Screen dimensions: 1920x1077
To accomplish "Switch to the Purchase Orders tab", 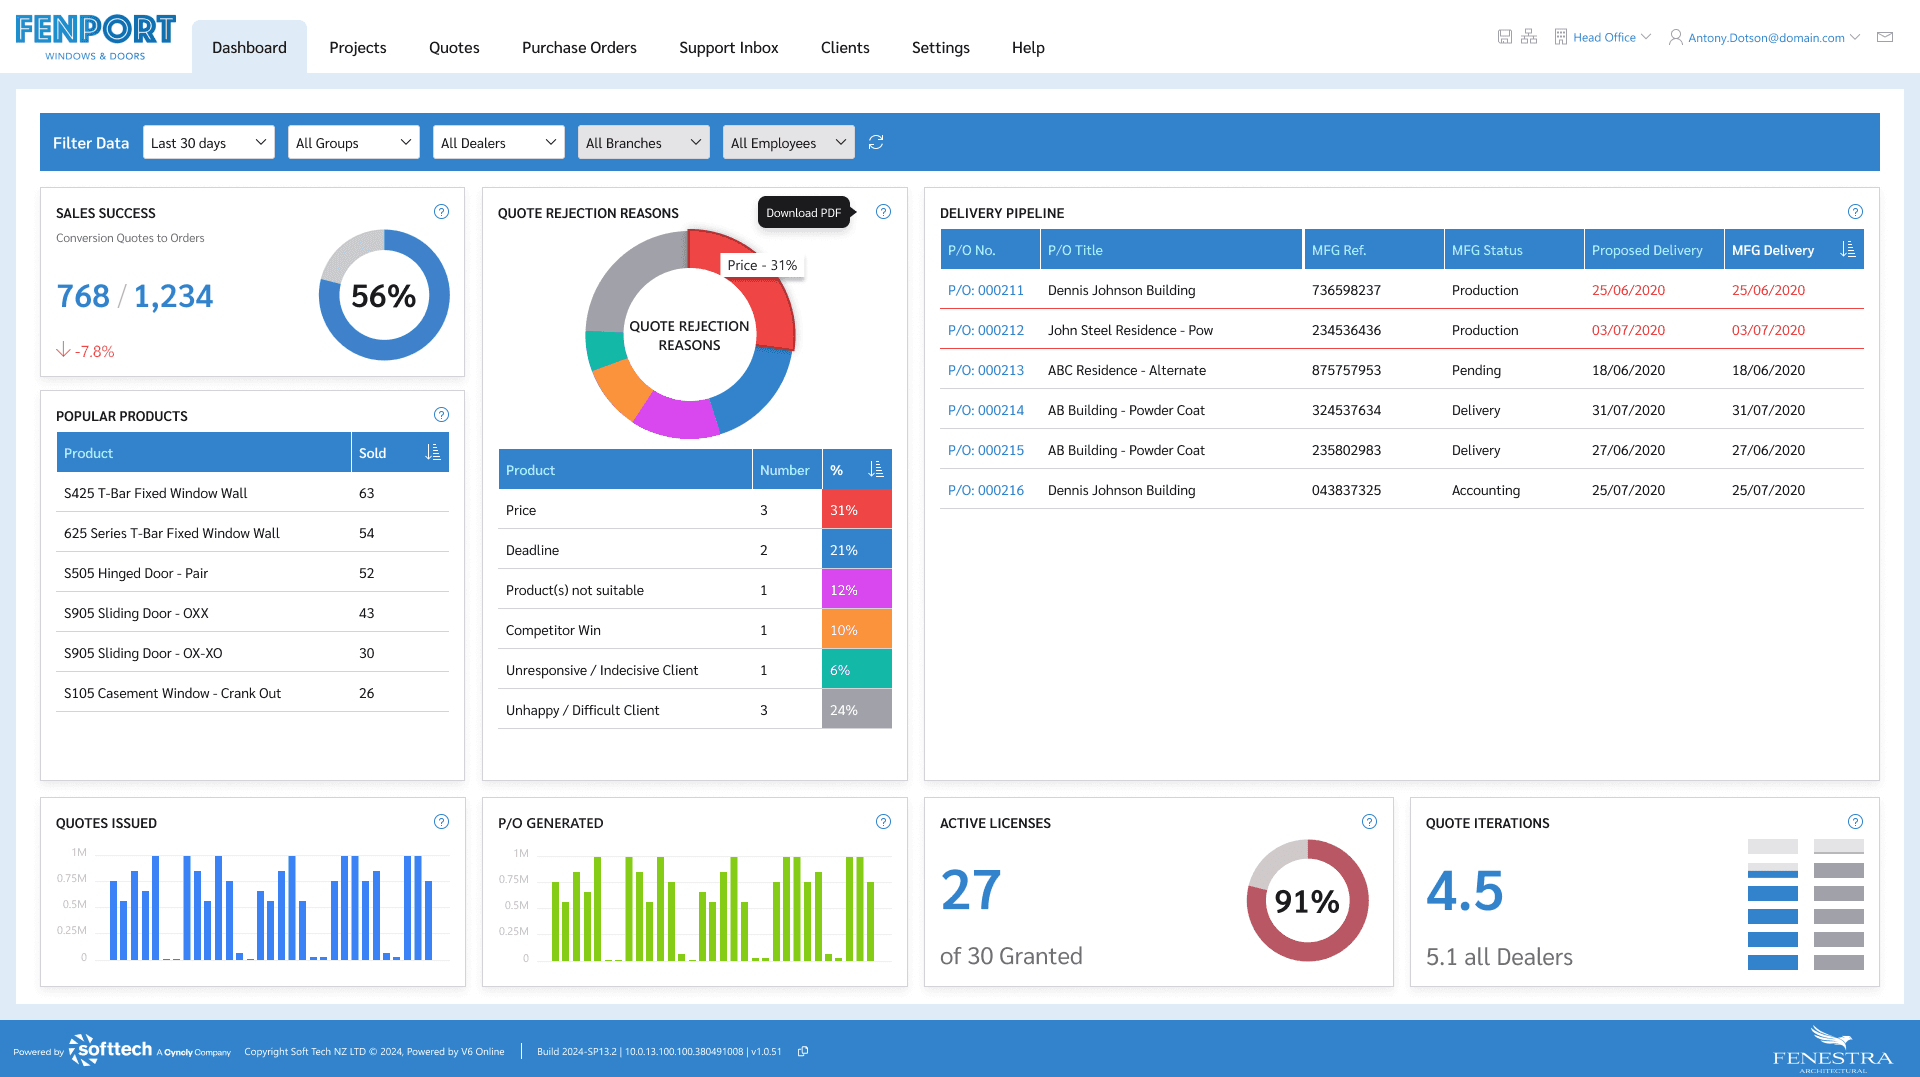I will coord(579,47).
